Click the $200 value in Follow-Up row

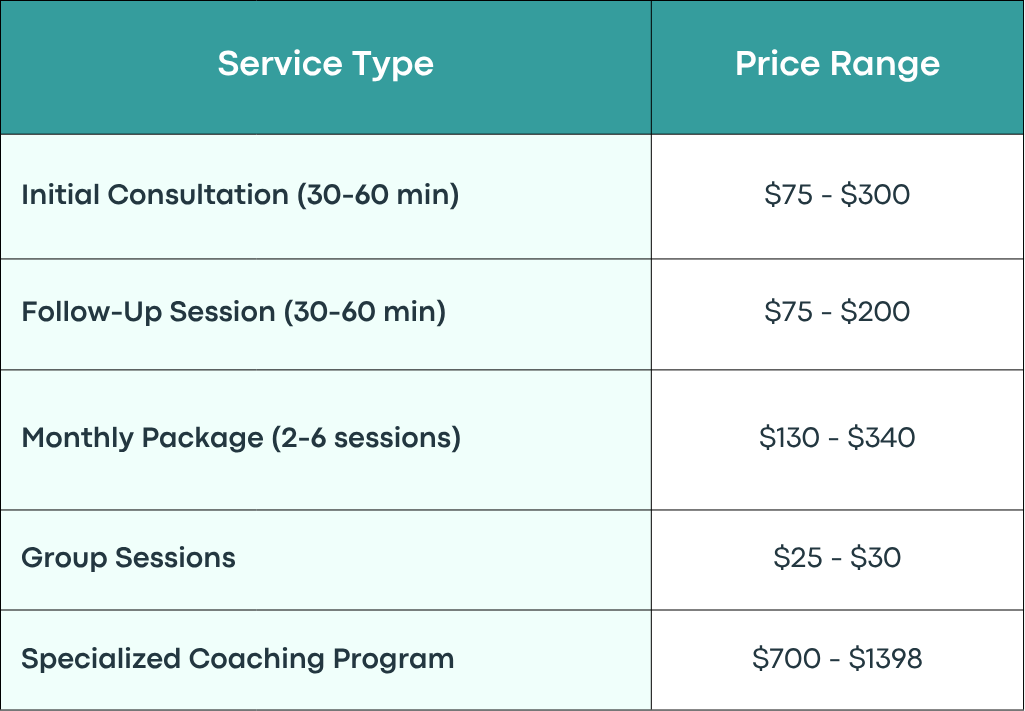[x=875, y=312]
